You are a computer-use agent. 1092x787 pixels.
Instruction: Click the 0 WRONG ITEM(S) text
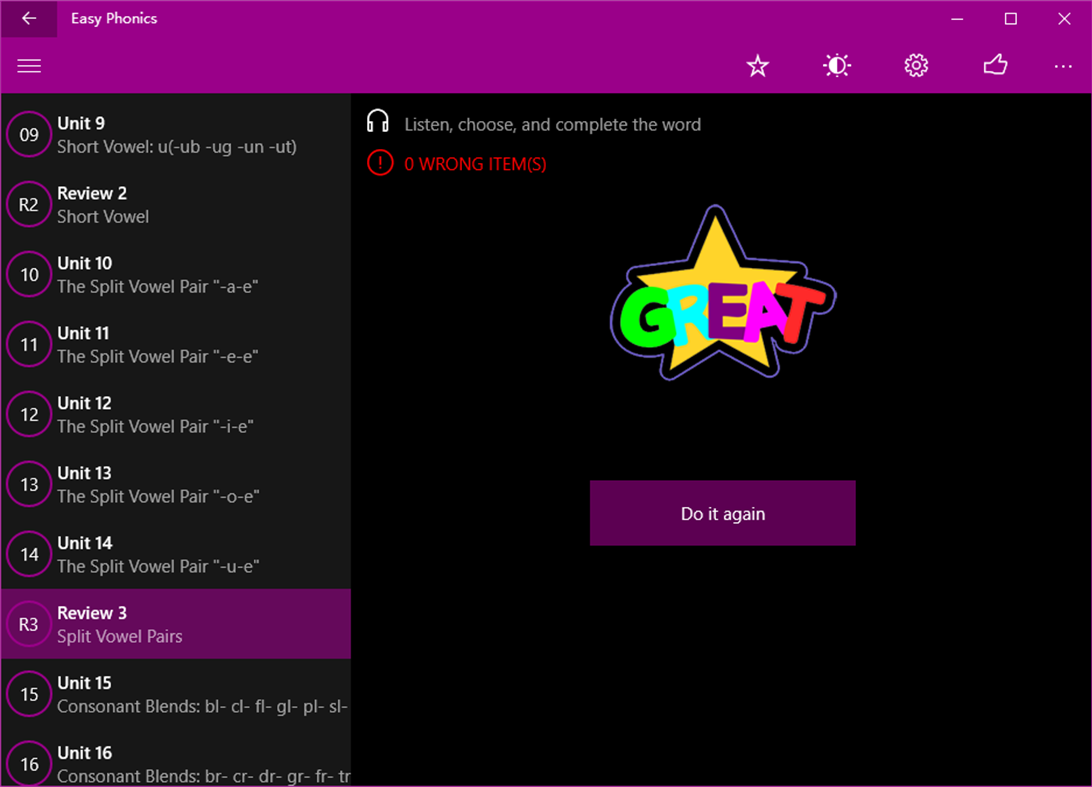click(473, 164)
